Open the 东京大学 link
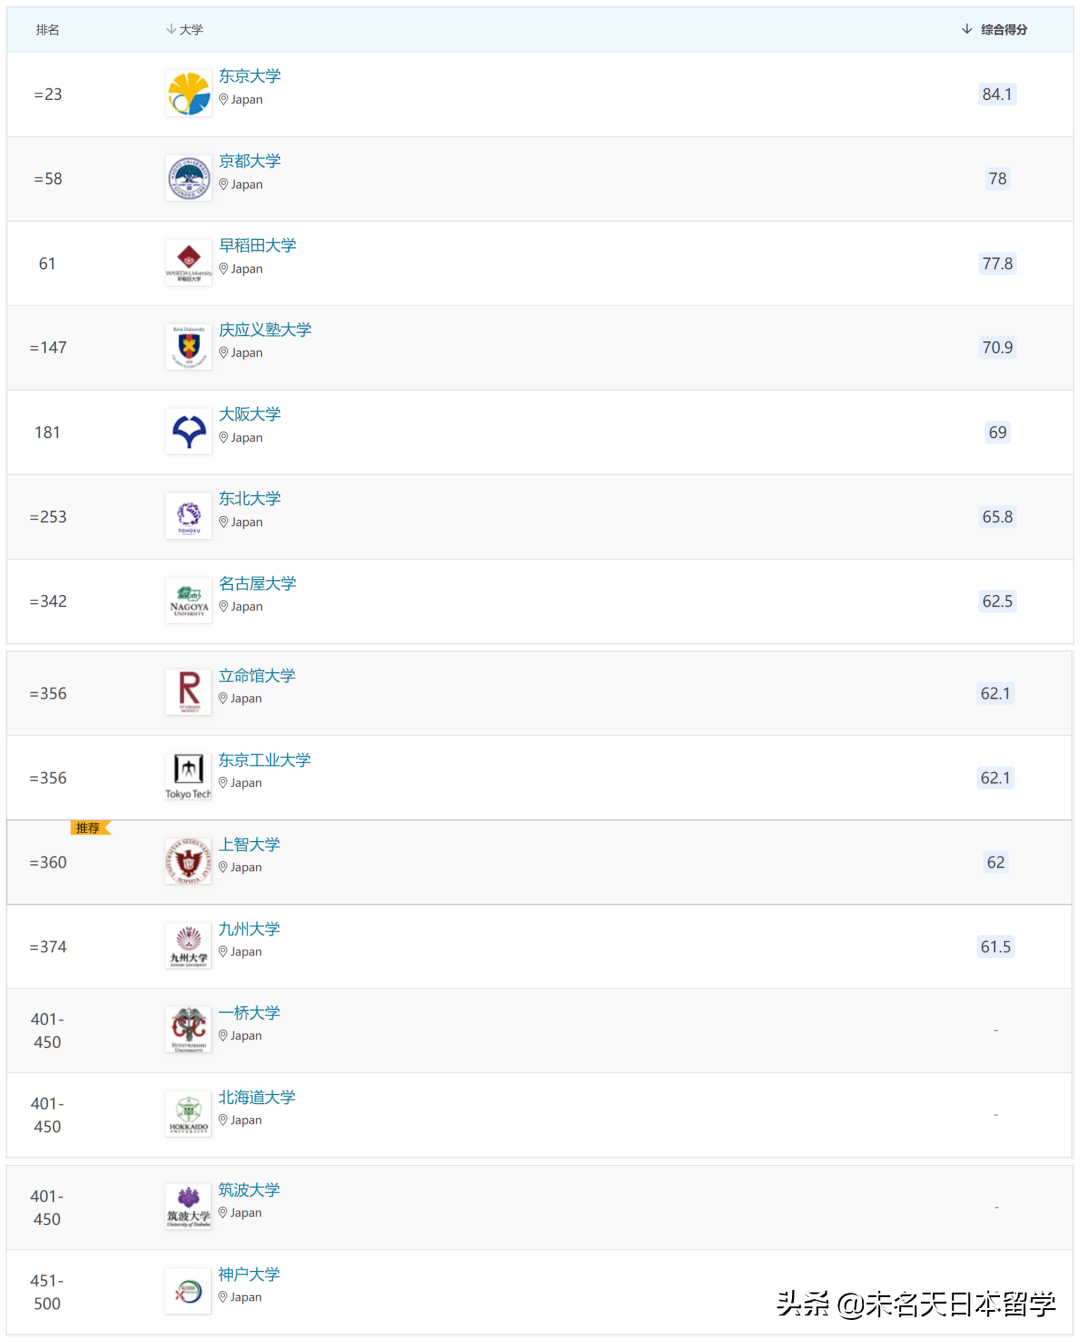 (x=249, y=75)
